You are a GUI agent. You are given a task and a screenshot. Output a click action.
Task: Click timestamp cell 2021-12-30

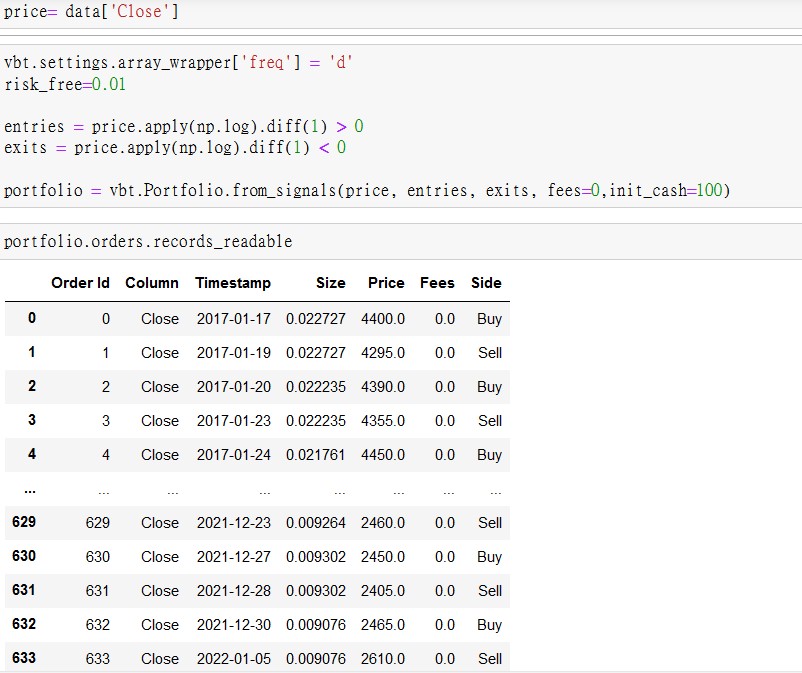(234, 625)
